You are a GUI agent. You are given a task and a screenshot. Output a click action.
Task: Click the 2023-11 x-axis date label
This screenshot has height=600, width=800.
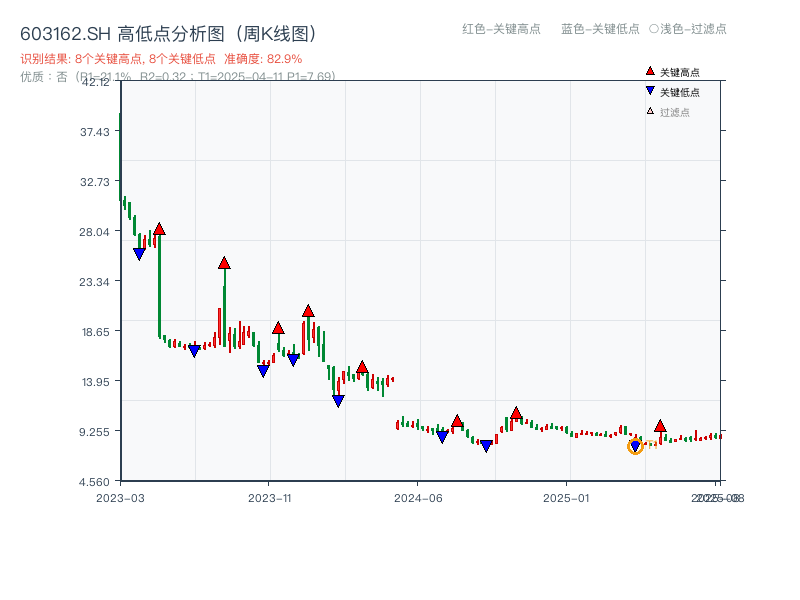268,496
